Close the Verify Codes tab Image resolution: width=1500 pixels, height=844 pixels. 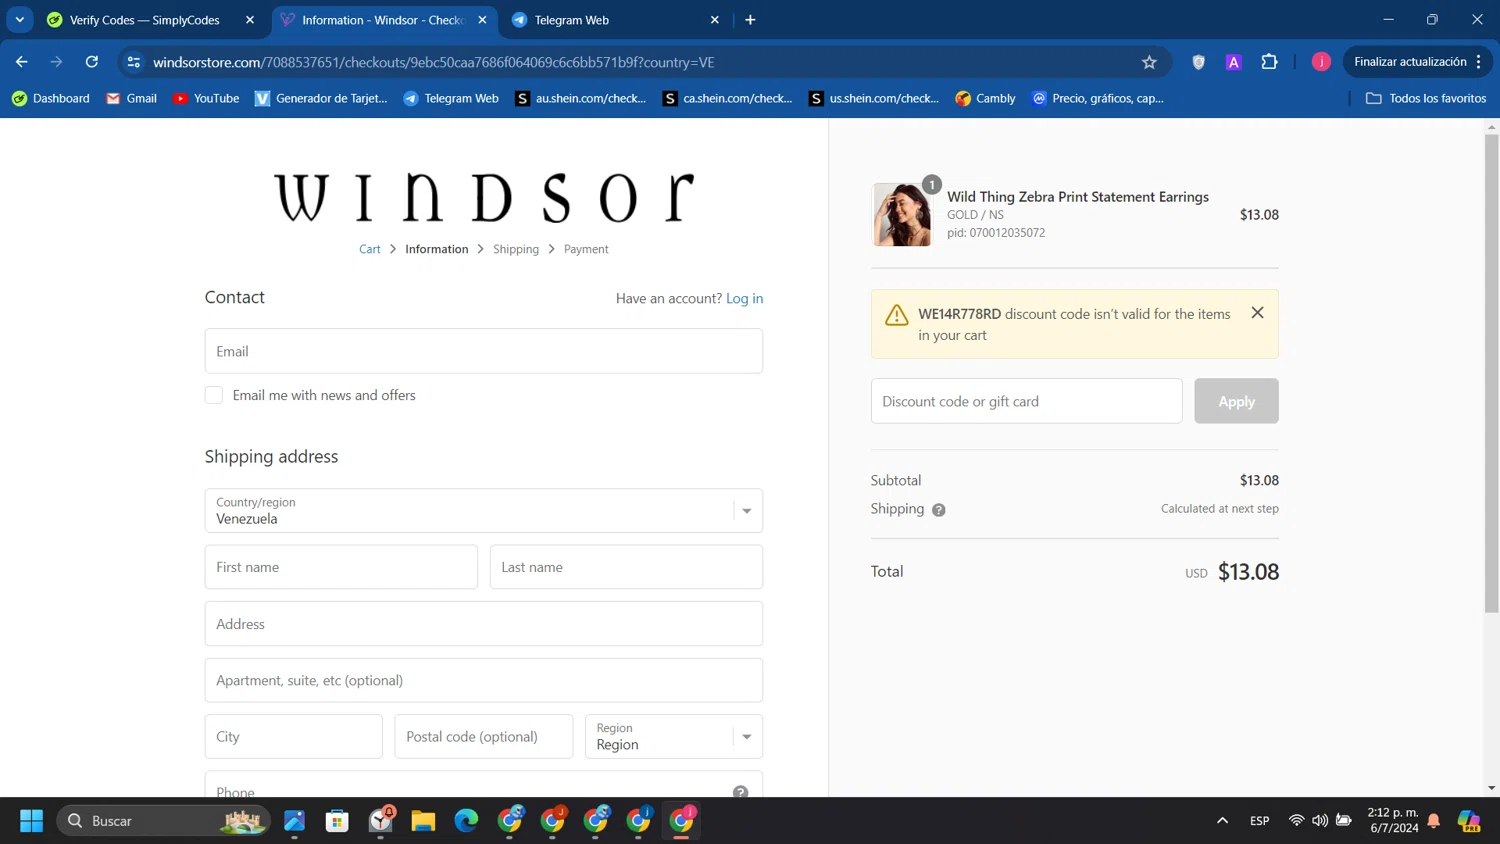[x=250, y=20]
